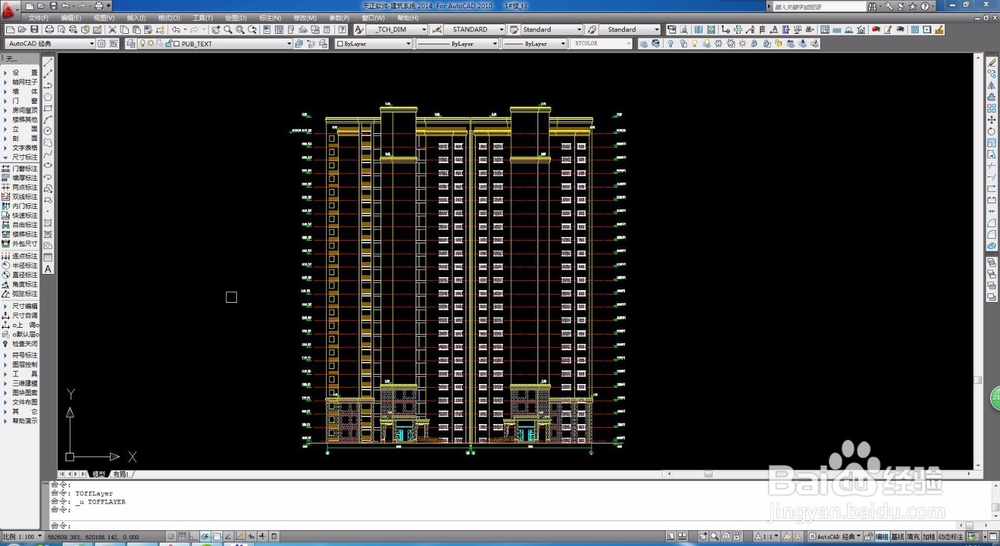Select the Ellipse draw tool
1000x546 pixels.
(x=48, y=165)
